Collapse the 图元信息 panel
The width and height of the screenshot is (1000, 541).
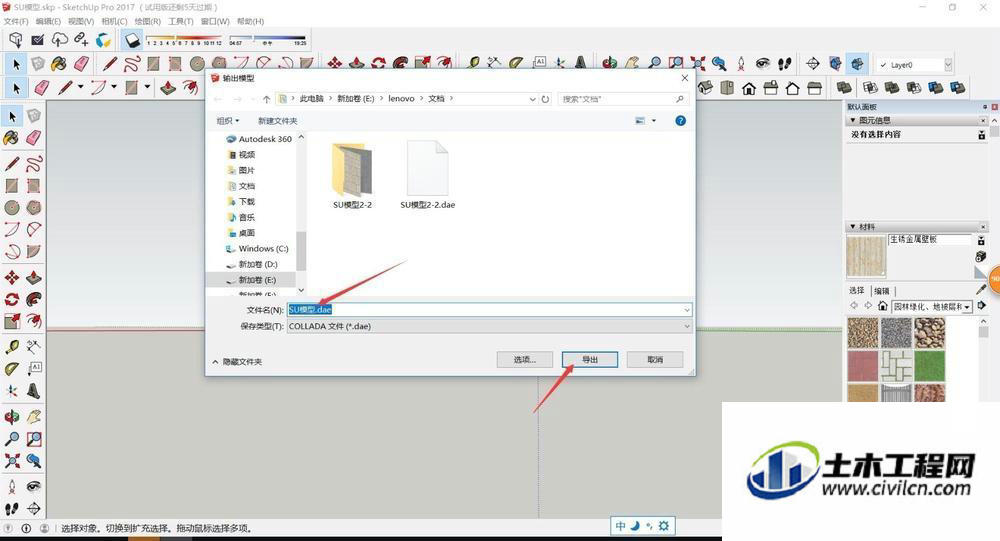tap(853, 120)
